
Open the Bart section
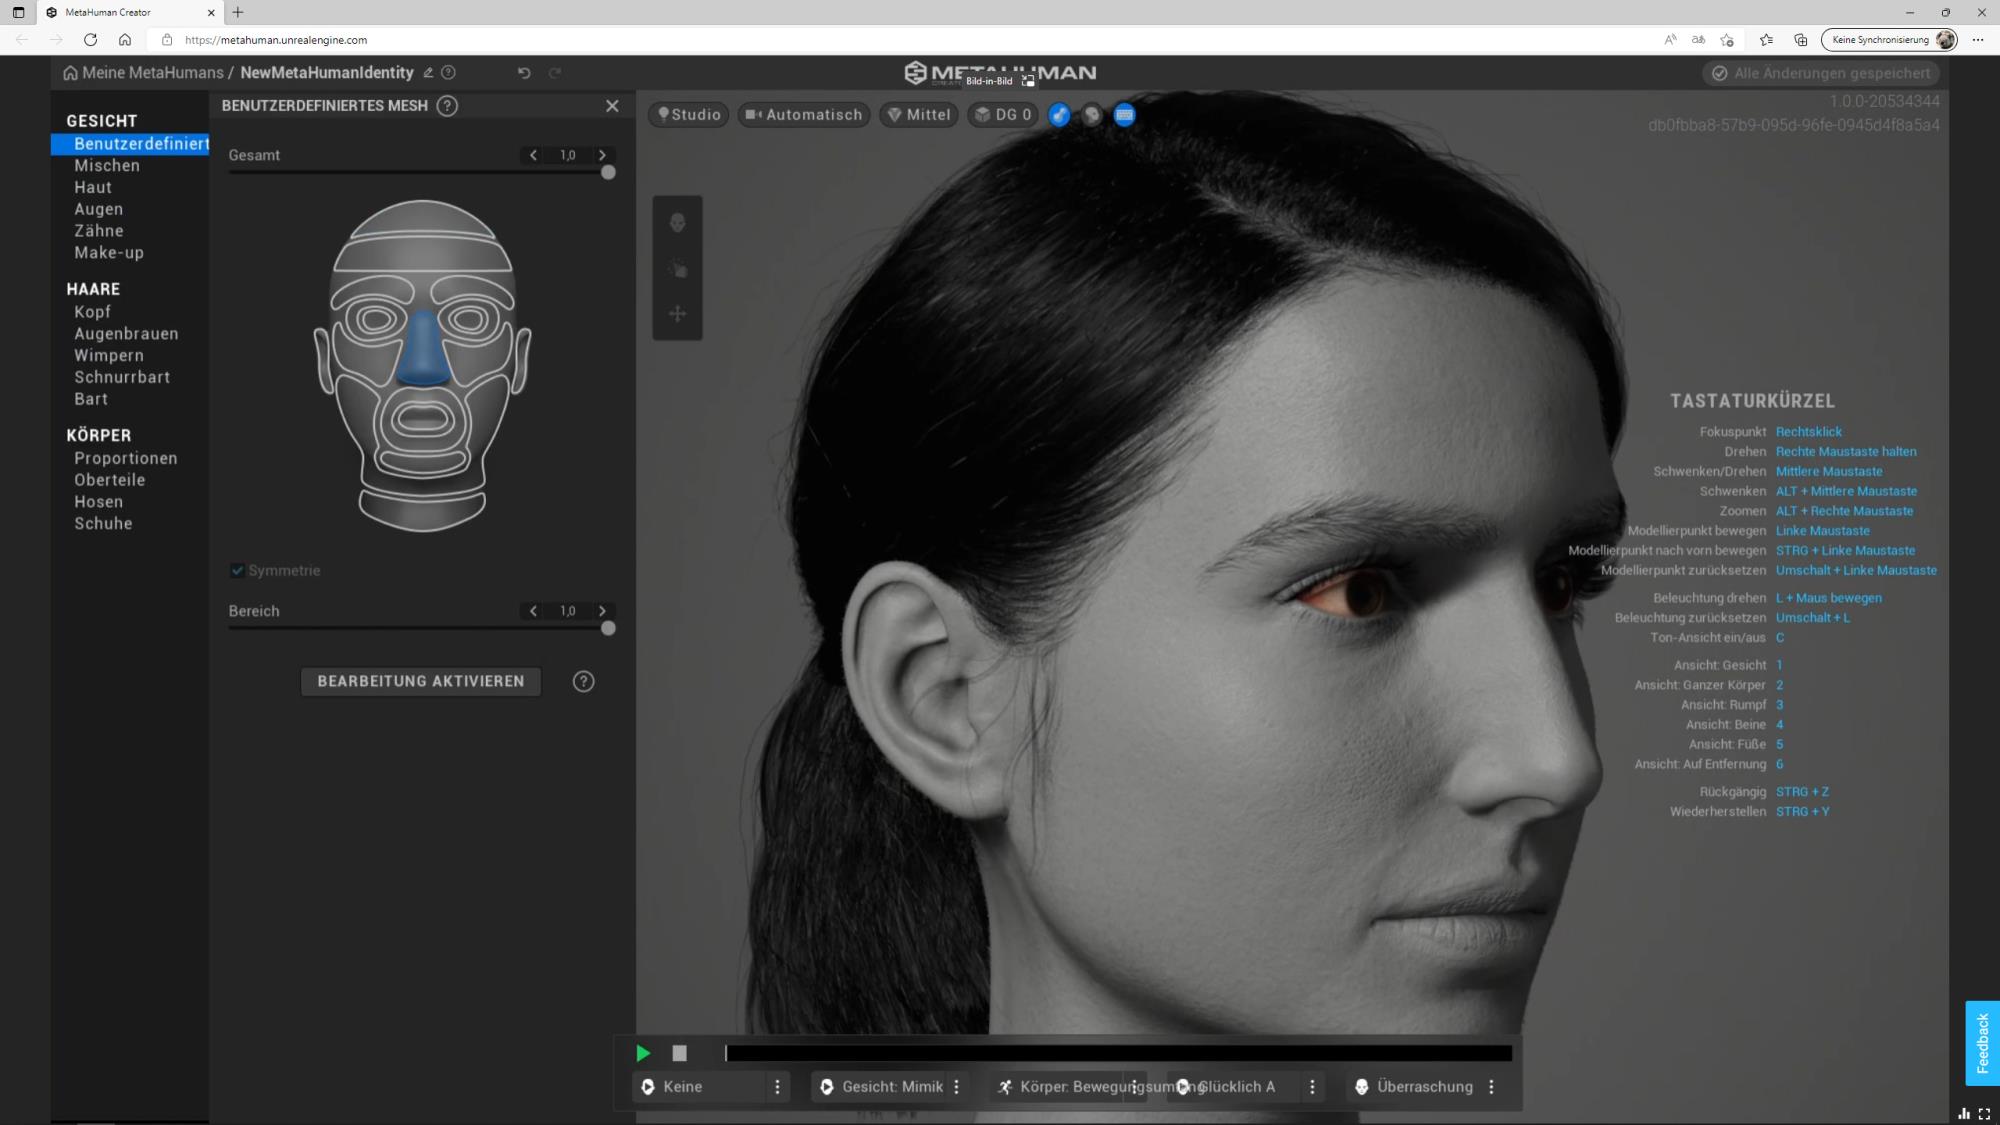point(91,399)
